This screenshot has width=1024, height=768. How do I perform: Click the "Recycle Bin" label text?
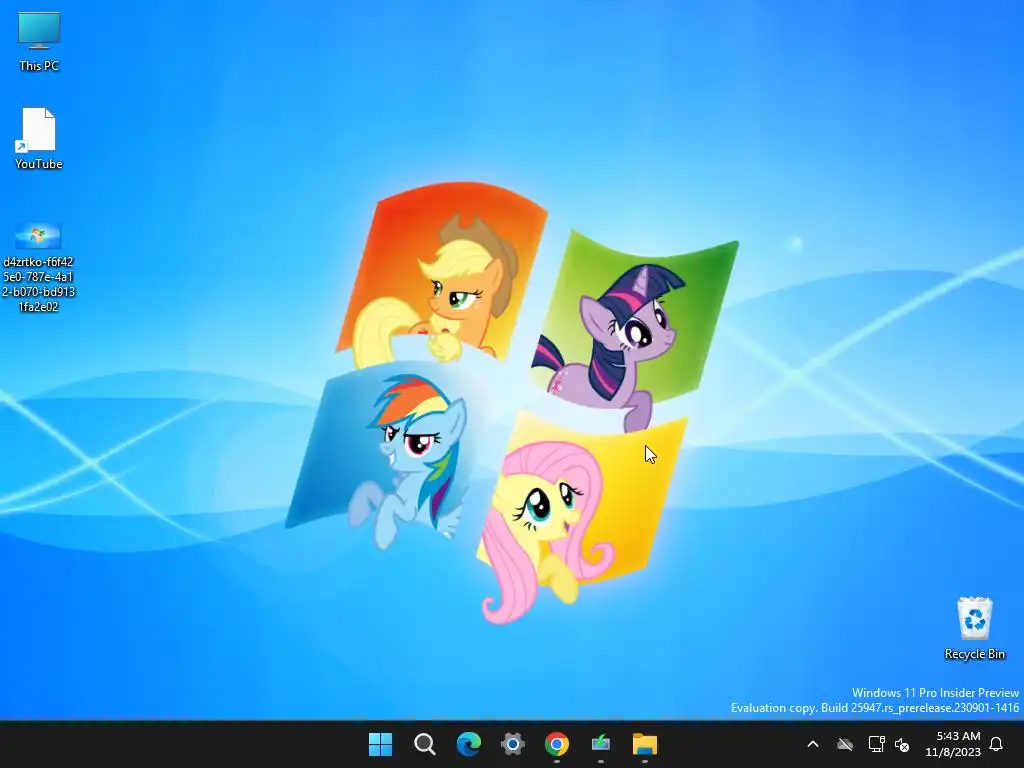pyautogui.click(x=974, y=654)
